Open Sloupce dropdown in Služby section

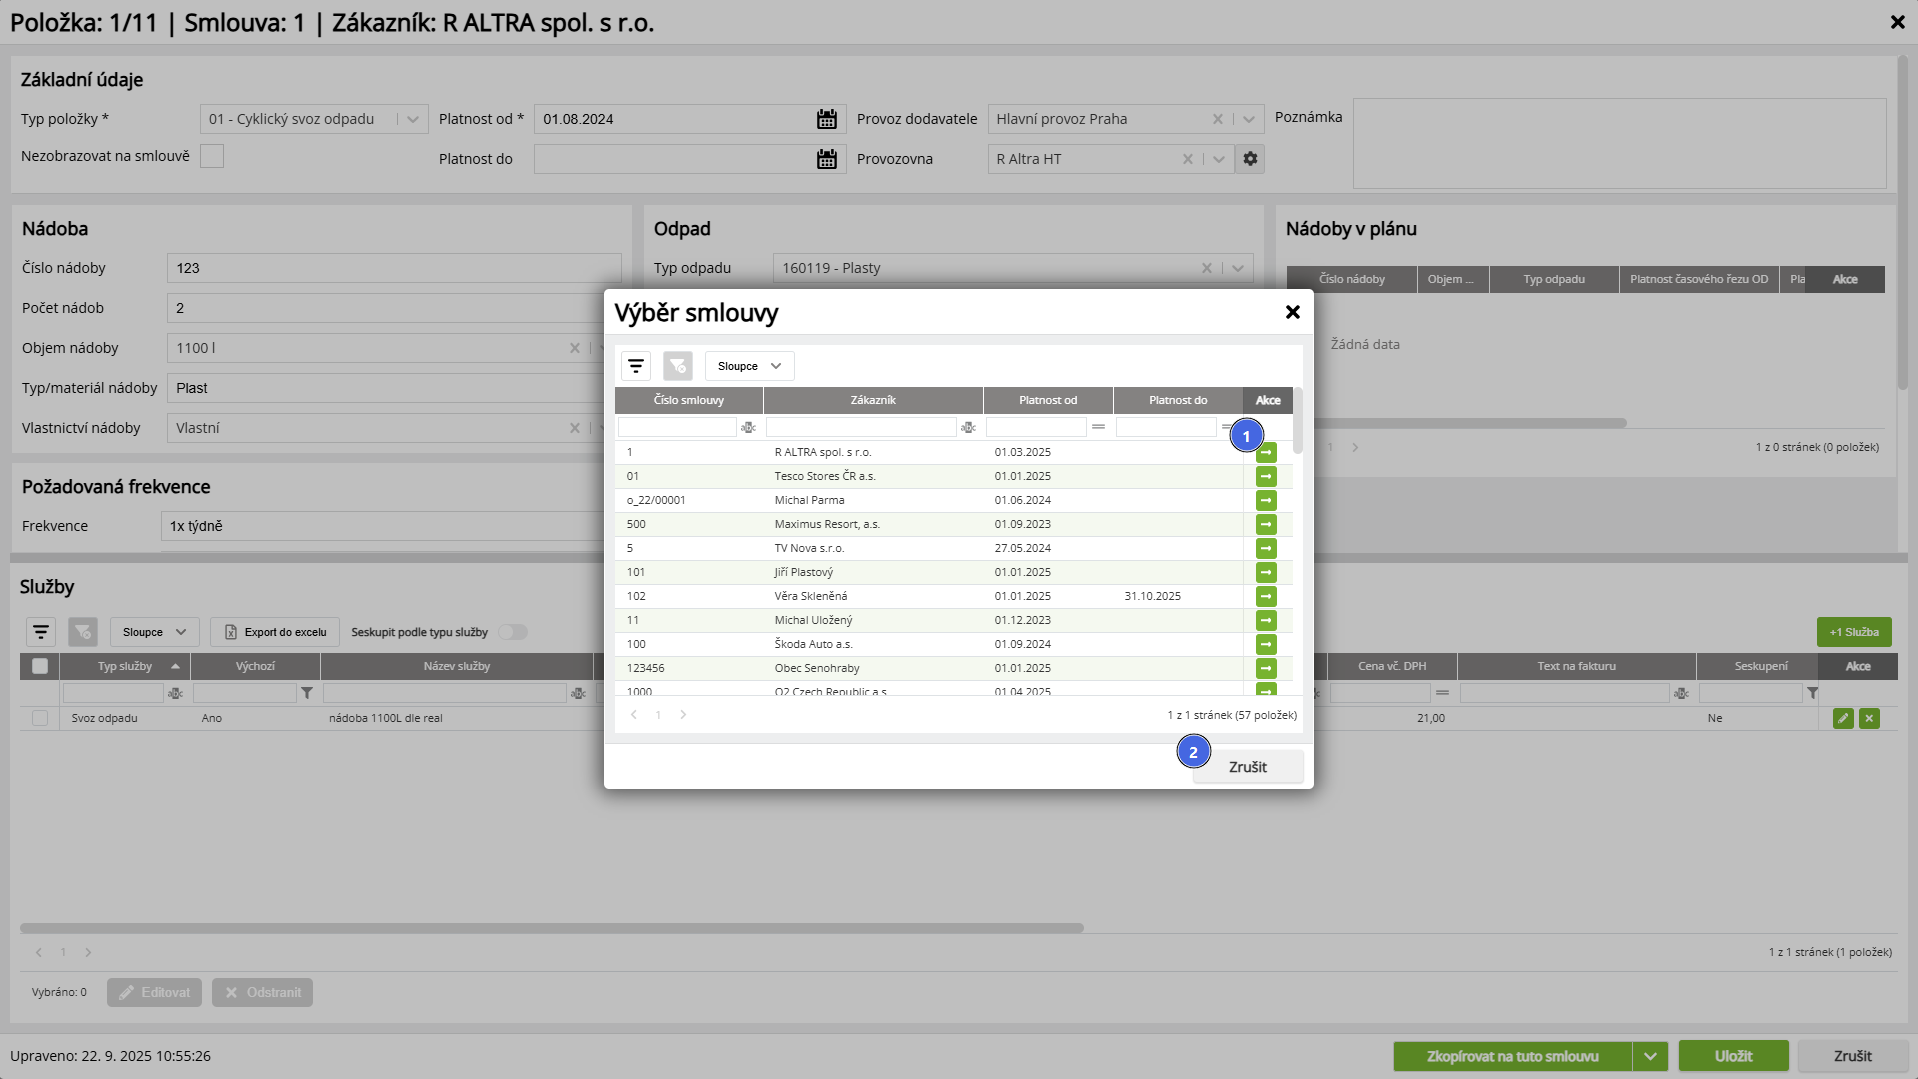pyautogui.click(x=155, y=632)
